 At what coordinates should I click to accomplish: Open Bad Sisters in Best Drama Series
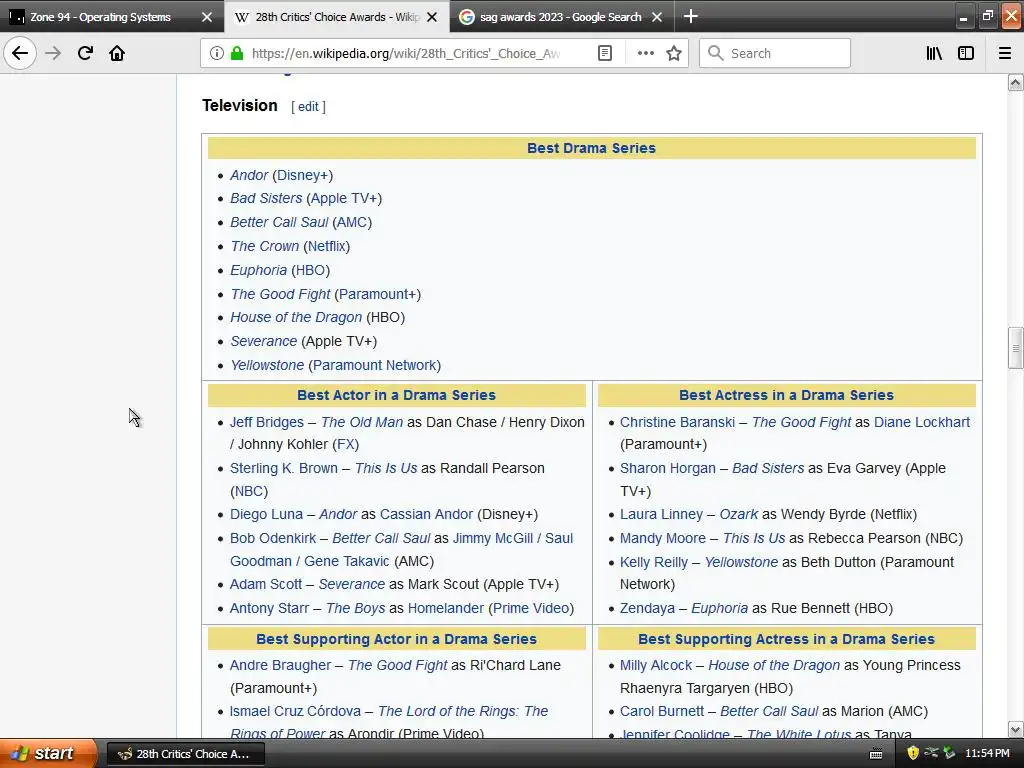tap(266, 198)
